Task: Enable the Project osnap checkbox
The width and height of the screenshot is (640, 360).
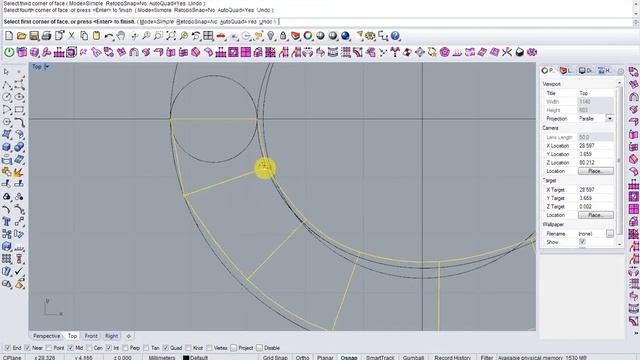Action: click(x=233, y=348)
